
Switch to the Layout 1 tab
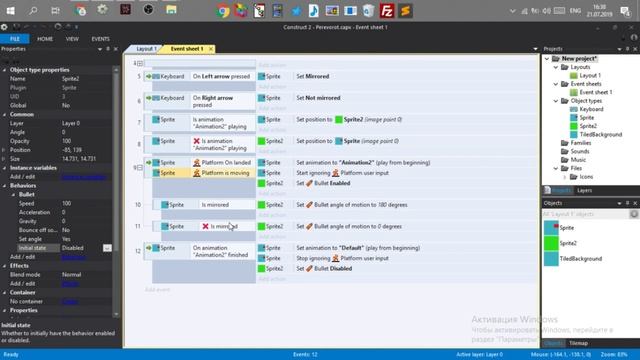(x=146, y=49)
